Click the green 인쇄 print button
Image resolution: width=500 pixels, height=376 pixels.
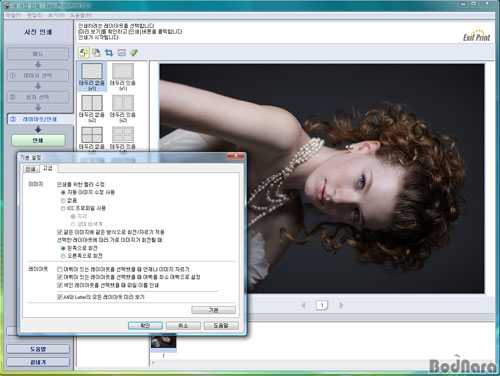tap(38, 140)
